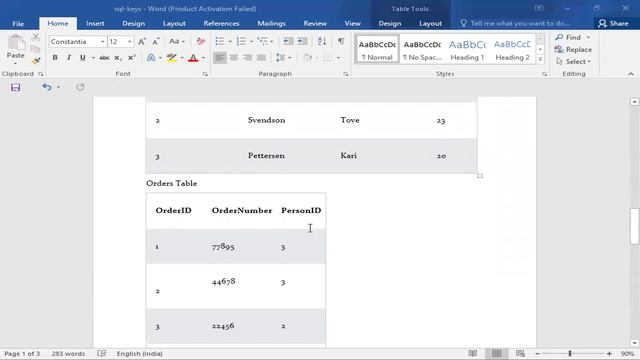Apply text highlight color
Image resolution: width=640 pixels, height=360 pixels.
172,58
